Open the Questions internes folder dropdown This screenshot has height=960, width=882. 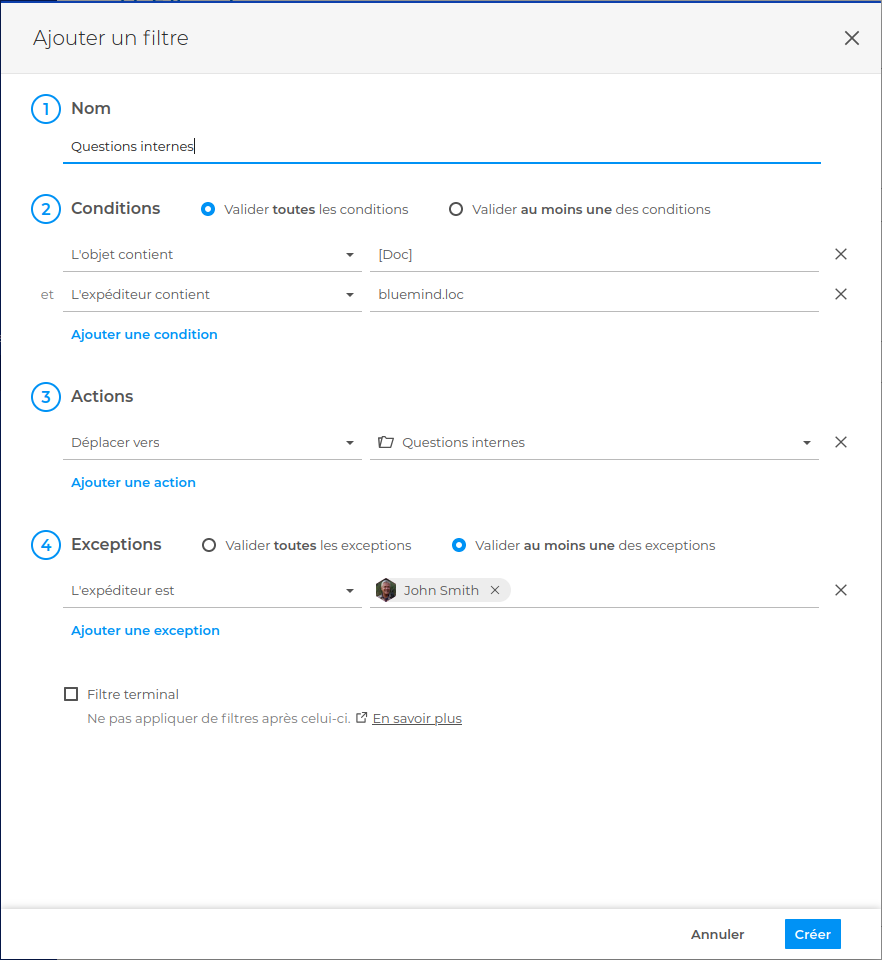click(806, 443)
